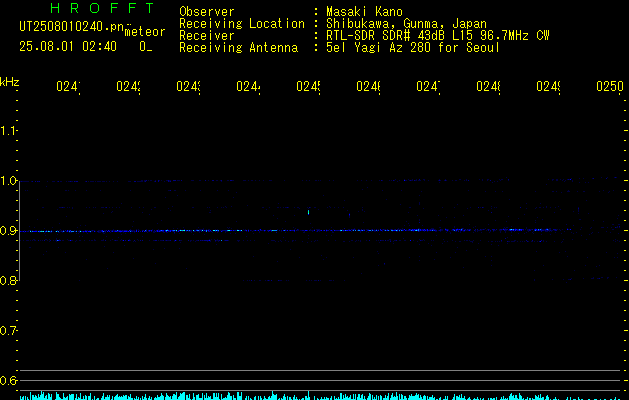Viewport: 629px width, 400px height.
Task: Click the 0245 time marker
Action: [308, 87]
